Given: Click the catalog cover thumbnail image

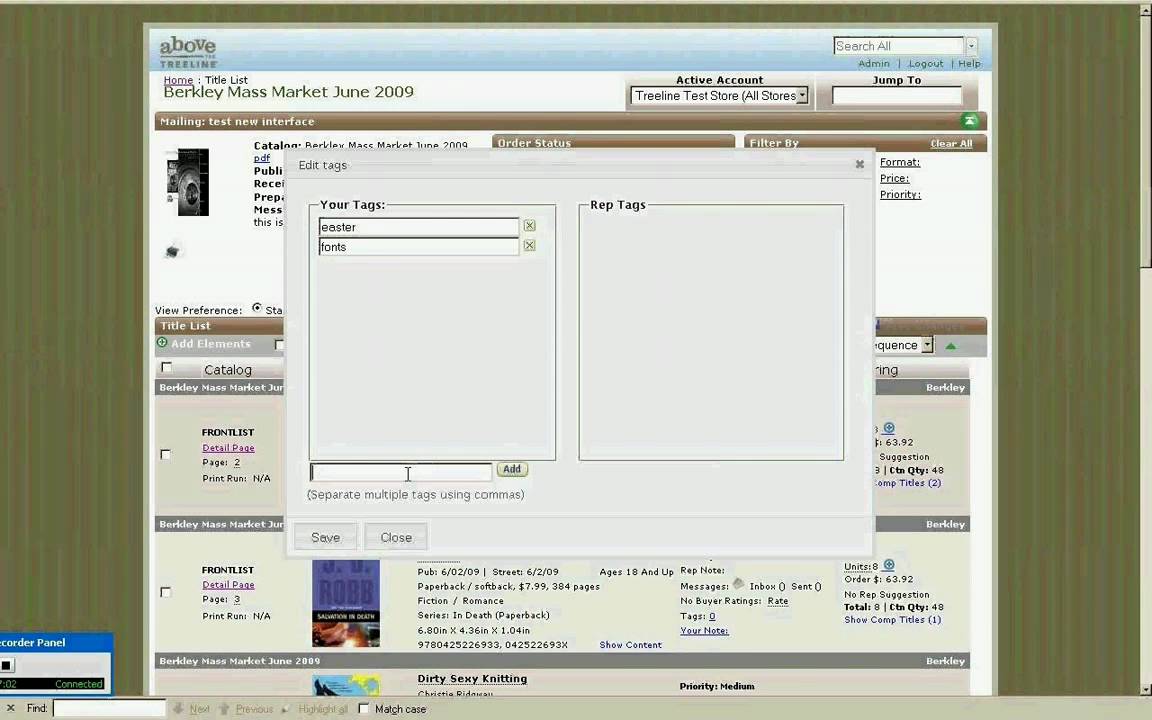Looking at the screenshot, I should click(x=187, y=181).
